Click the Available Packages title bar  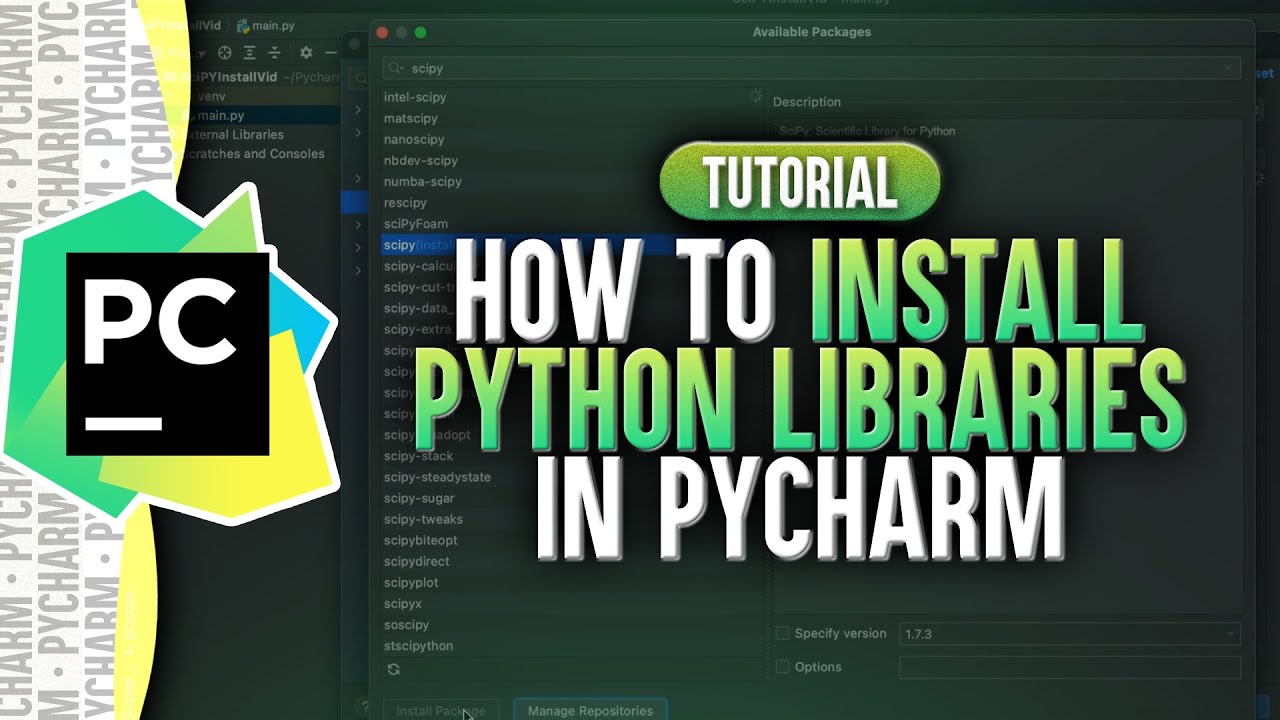click(811, 32)
